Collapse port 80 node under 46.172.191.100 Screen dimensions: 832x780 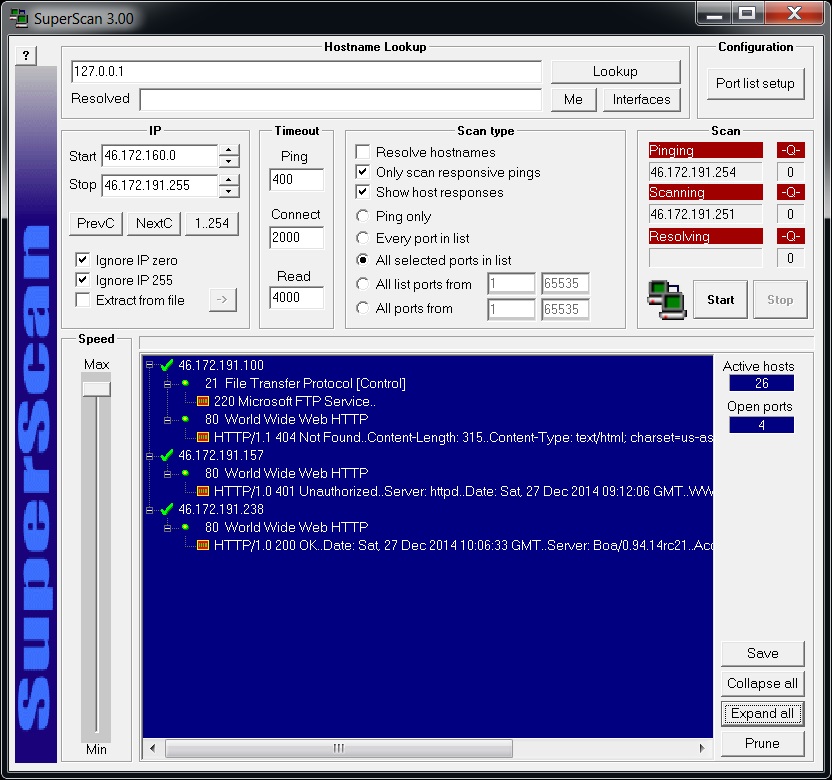pyautogui.click(x=168, y=420)
